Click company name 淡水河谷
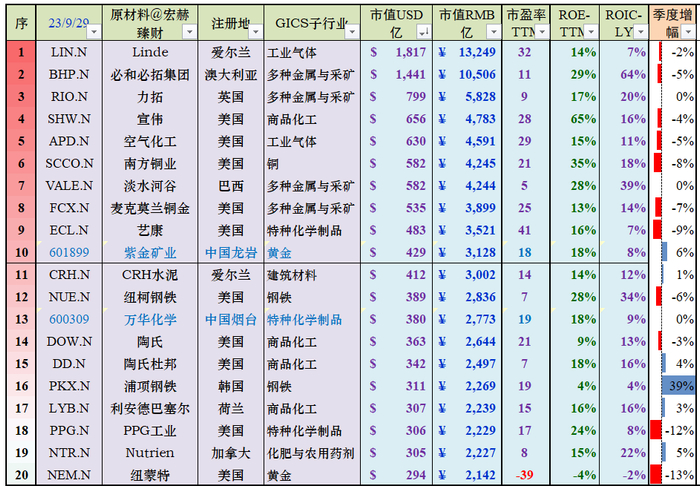700x486 pixels. [x=150, y=186]
